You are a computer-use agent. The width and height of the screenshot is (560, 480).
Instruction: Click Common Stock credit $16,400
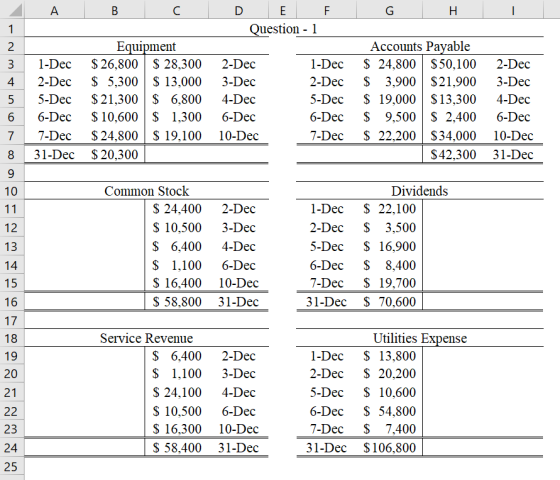click(177, 283)
